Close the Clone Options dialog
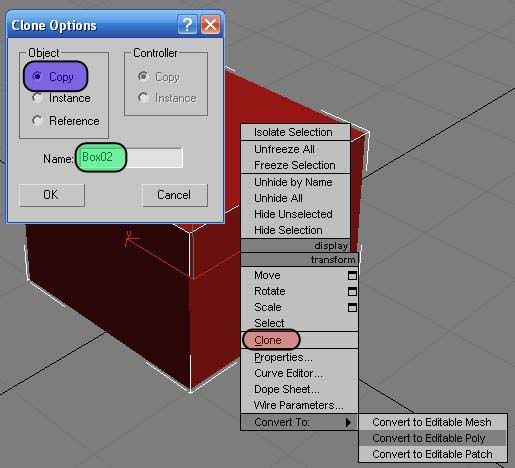Viewport: 515px width, 468px height. (x=210, y=25)
